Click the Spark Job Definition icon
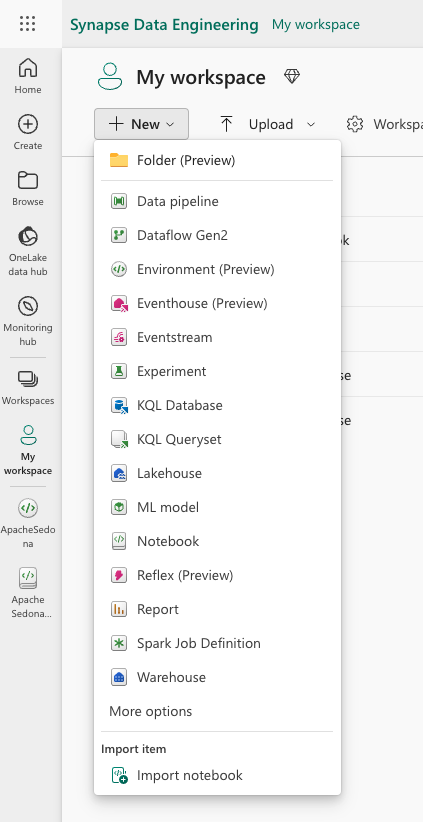The image size is (423, 822). pyautogui.click(x=119, y=643)
